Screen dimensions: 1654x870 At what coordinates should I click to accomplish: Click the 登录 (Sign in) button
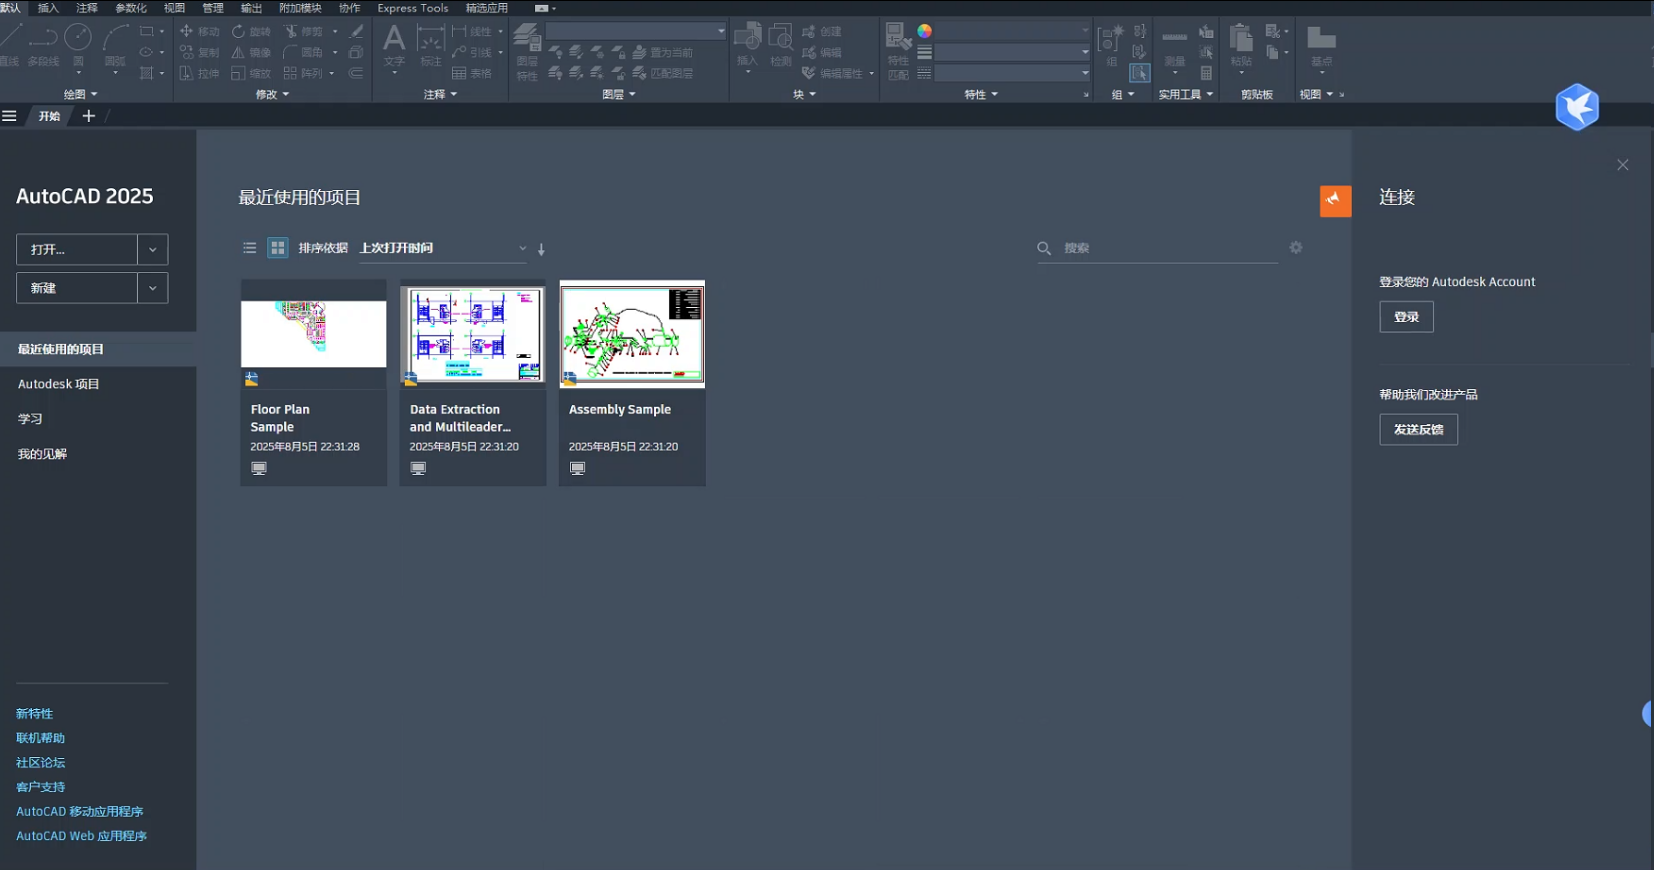[x=1406, y=317]
